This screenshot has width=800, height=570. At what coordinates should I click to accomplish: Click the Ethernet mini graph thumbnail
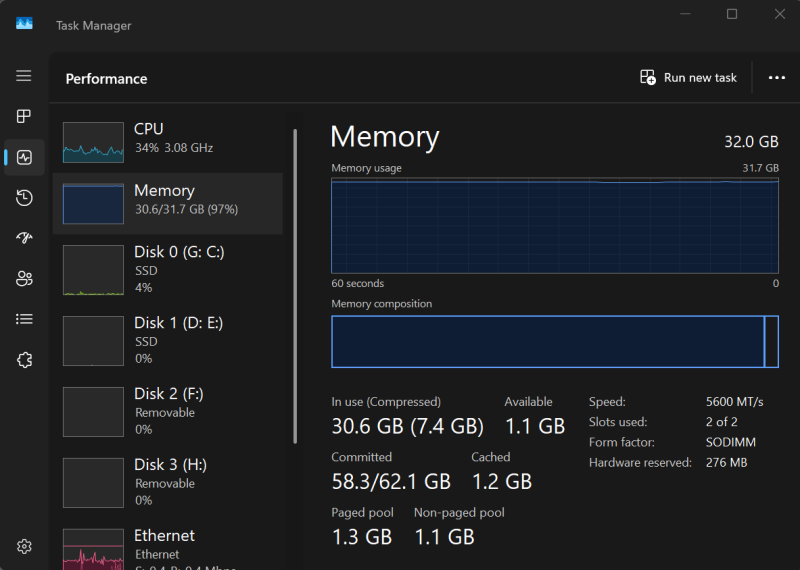click(x=93, y=549)
